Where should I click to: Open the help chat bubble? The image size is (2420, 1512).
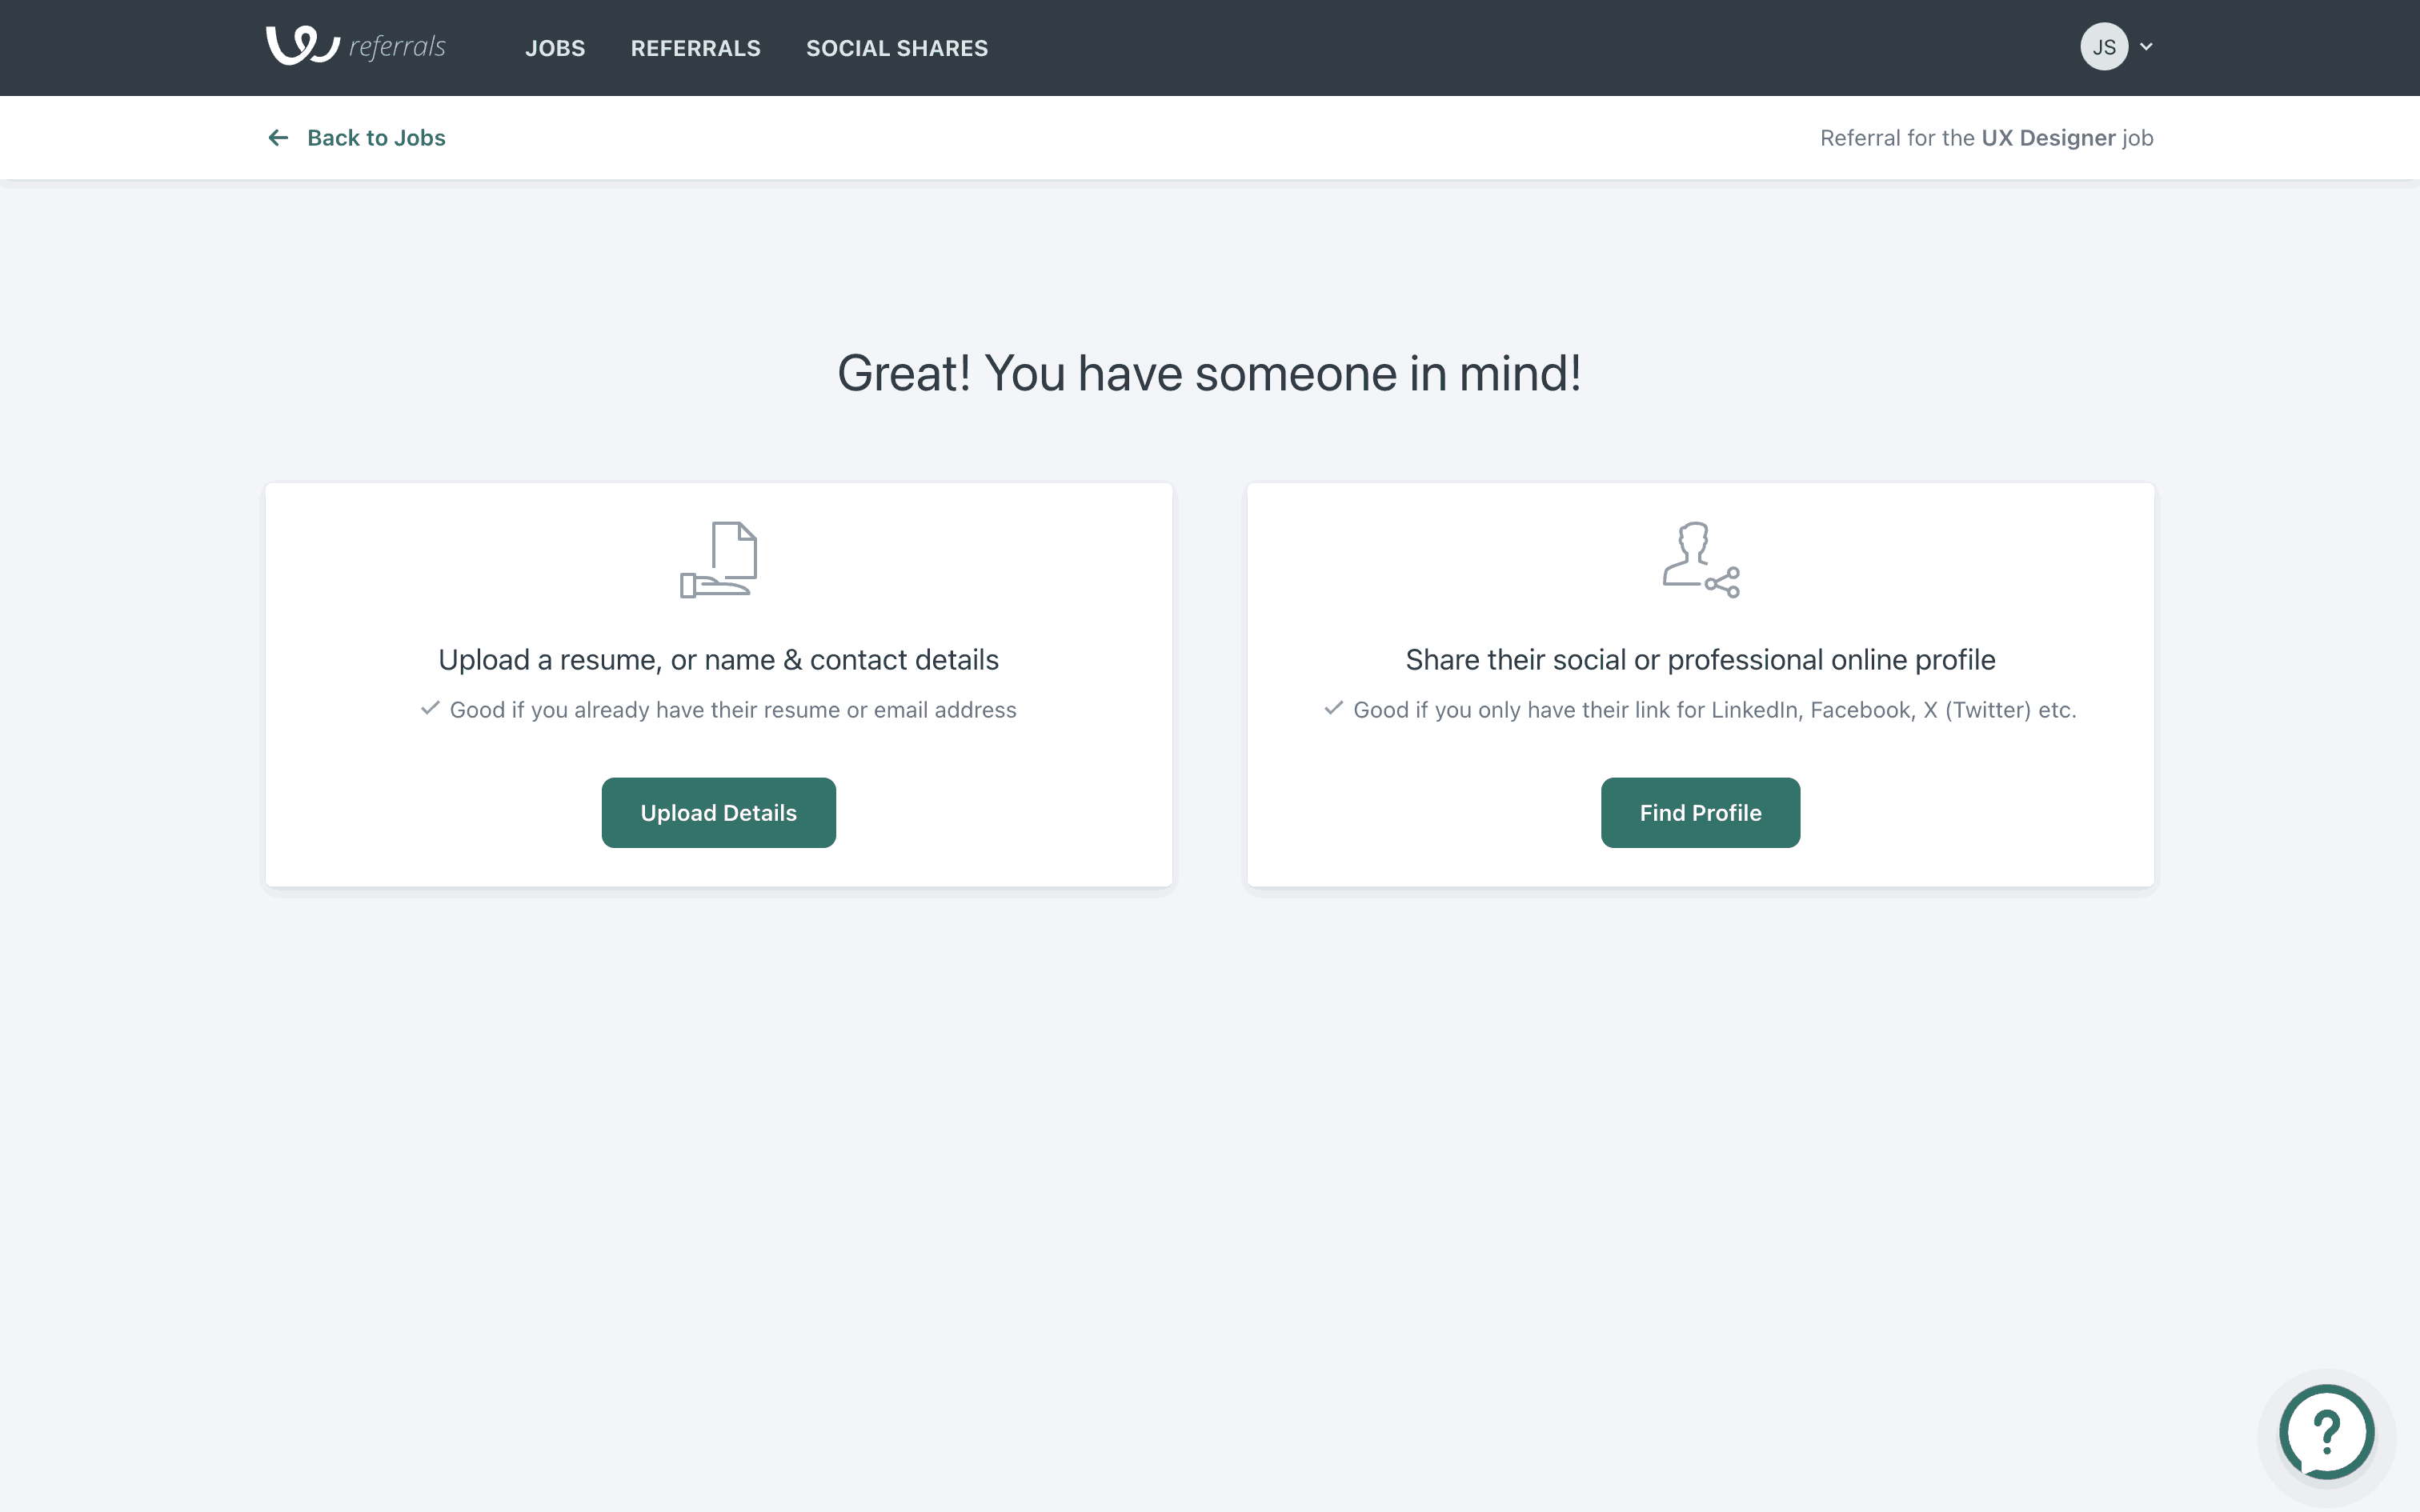[x=2326, y=1432]
